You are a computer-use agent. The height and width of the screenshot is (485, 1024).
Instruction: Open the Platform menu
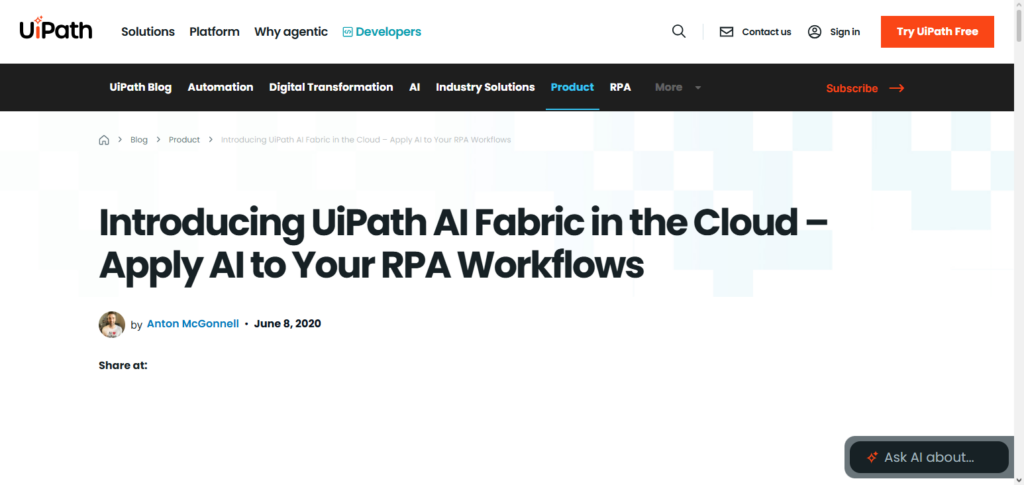click(214, 31)
